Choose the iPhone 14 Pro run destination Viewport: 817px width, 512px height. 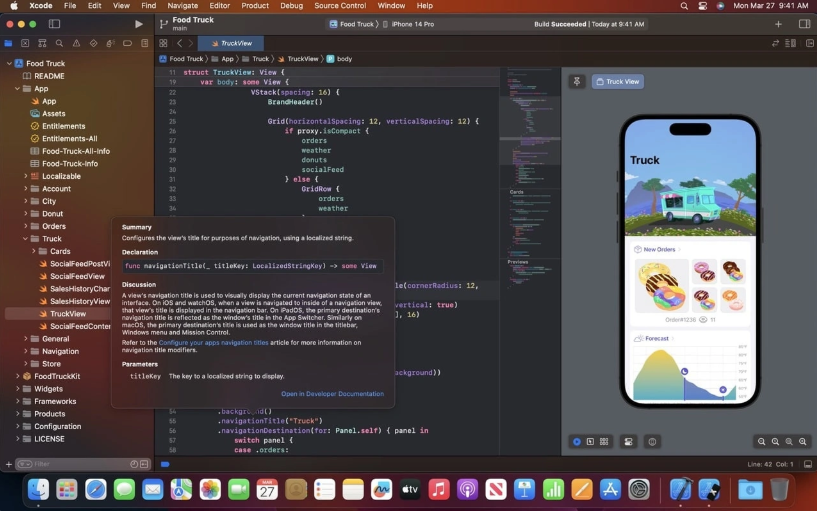click(408, 24)
